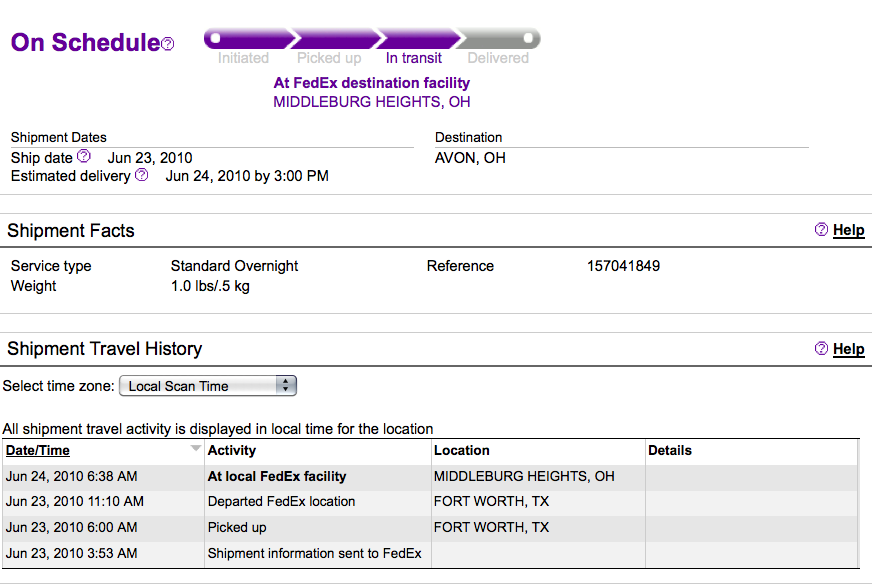Click the Delivered segment of the progress bar

(498, 39)
